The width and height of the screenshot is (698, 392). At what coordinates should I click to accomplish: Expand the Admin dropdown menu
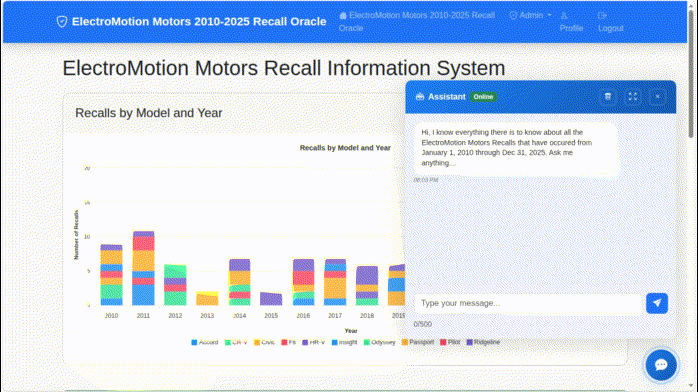pyautogui.click(x=530, y=16)
